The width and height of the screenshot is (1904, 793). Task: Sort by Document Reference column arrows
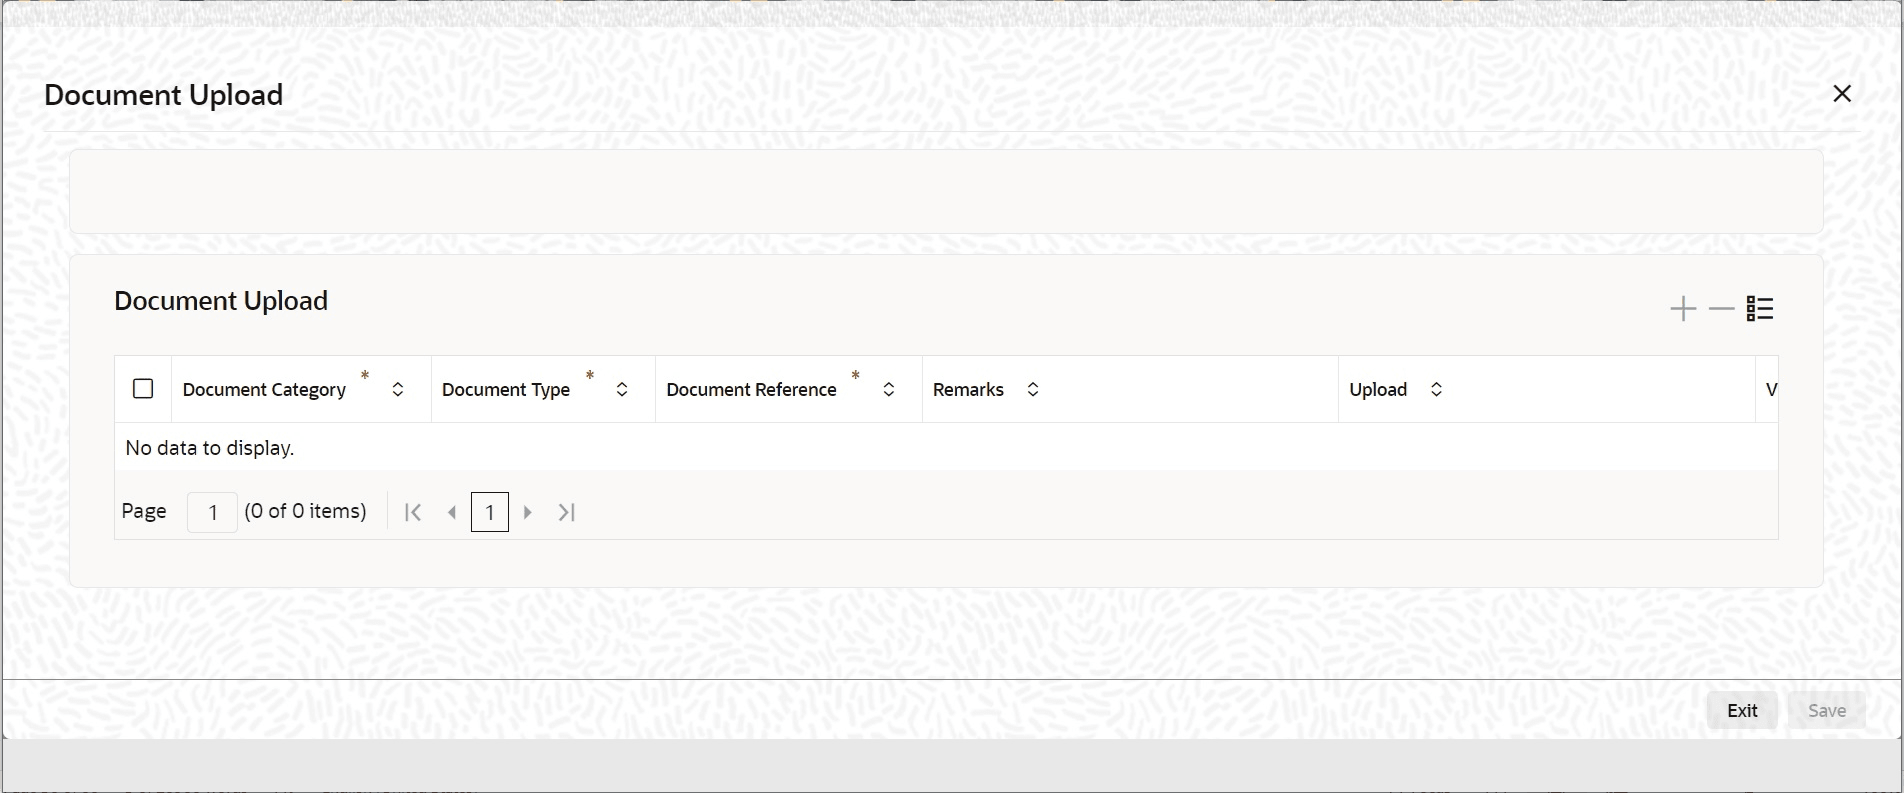(x=889, y=390)
